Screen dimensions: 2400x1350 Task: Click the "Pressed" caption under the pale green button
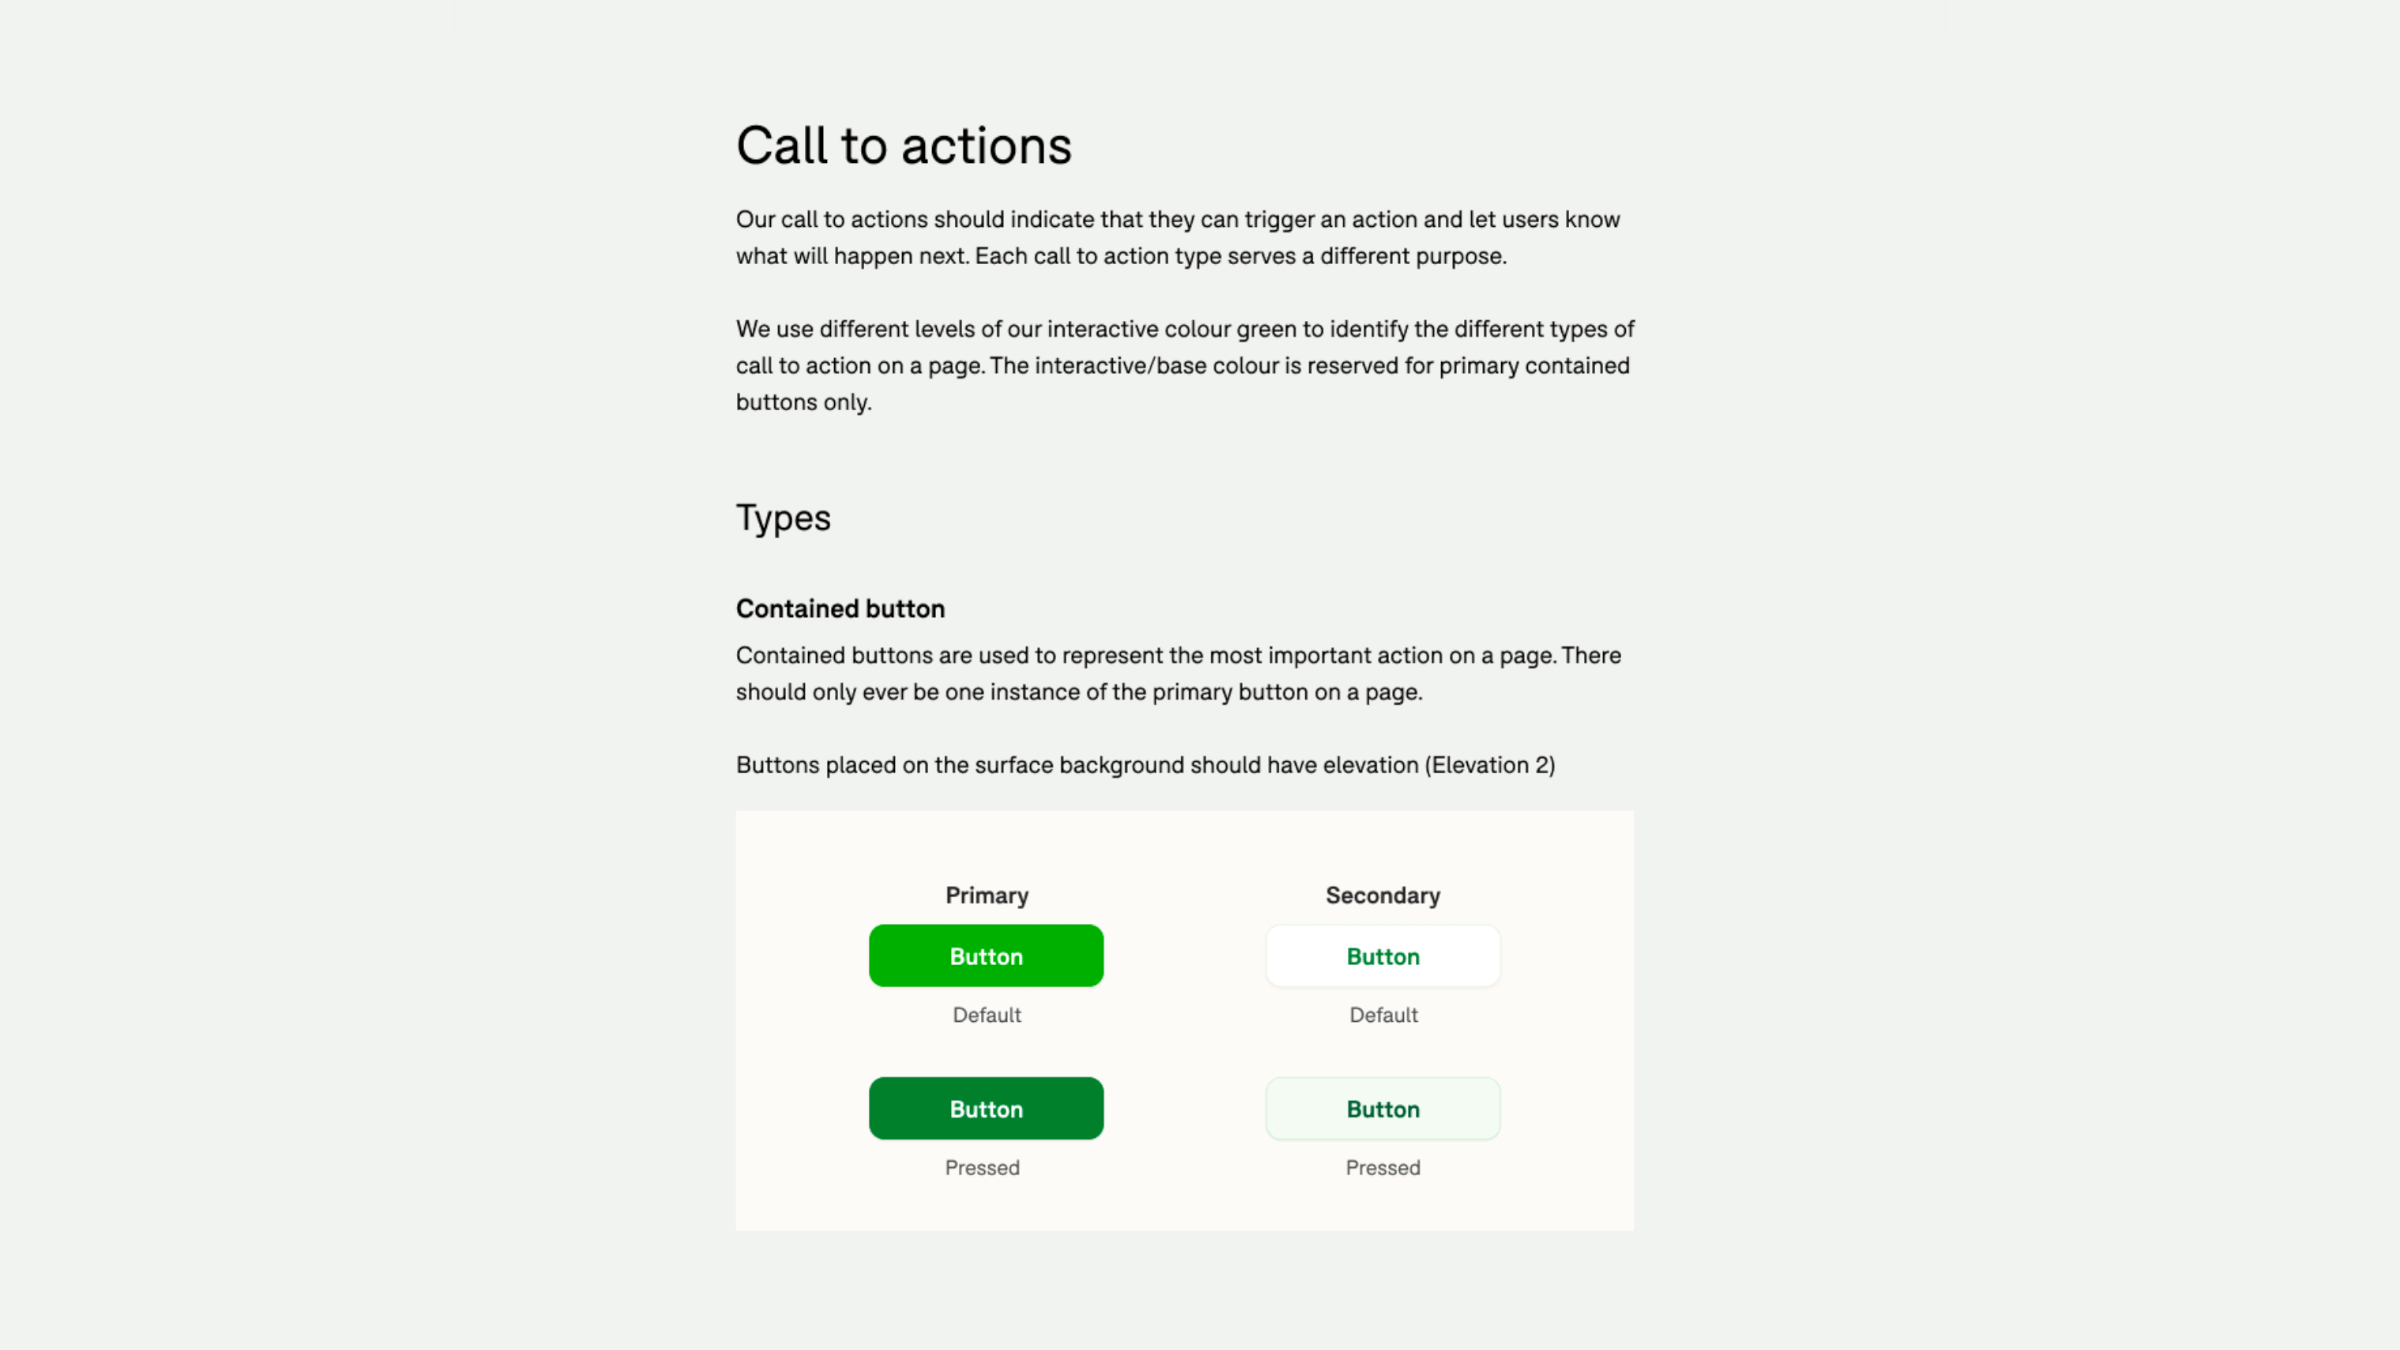click(x=1382, y=1168)
